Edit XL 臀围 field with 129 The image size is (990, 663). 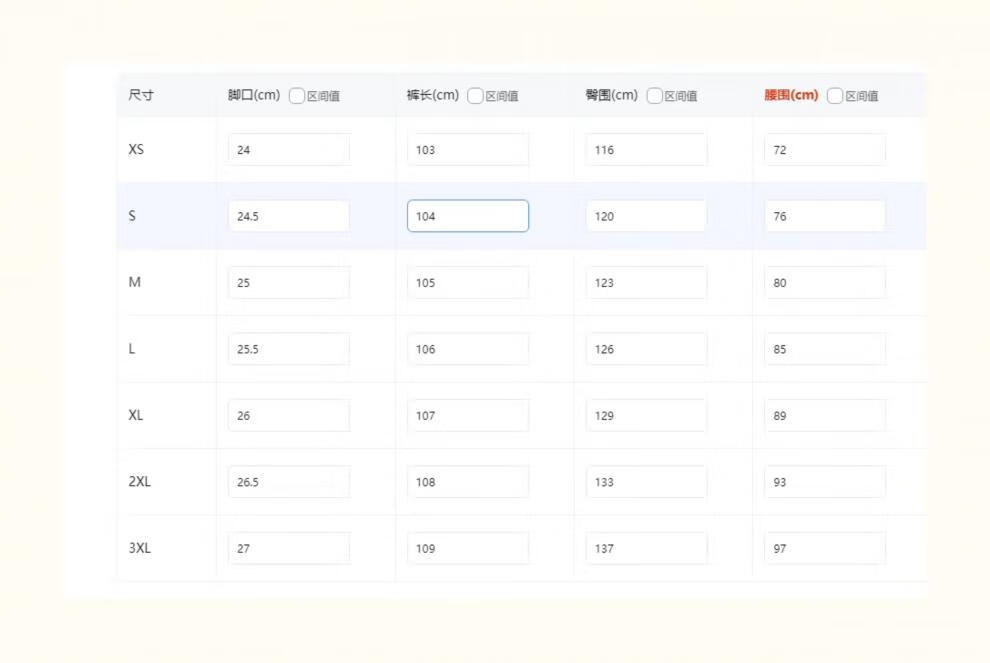point(647,415)
